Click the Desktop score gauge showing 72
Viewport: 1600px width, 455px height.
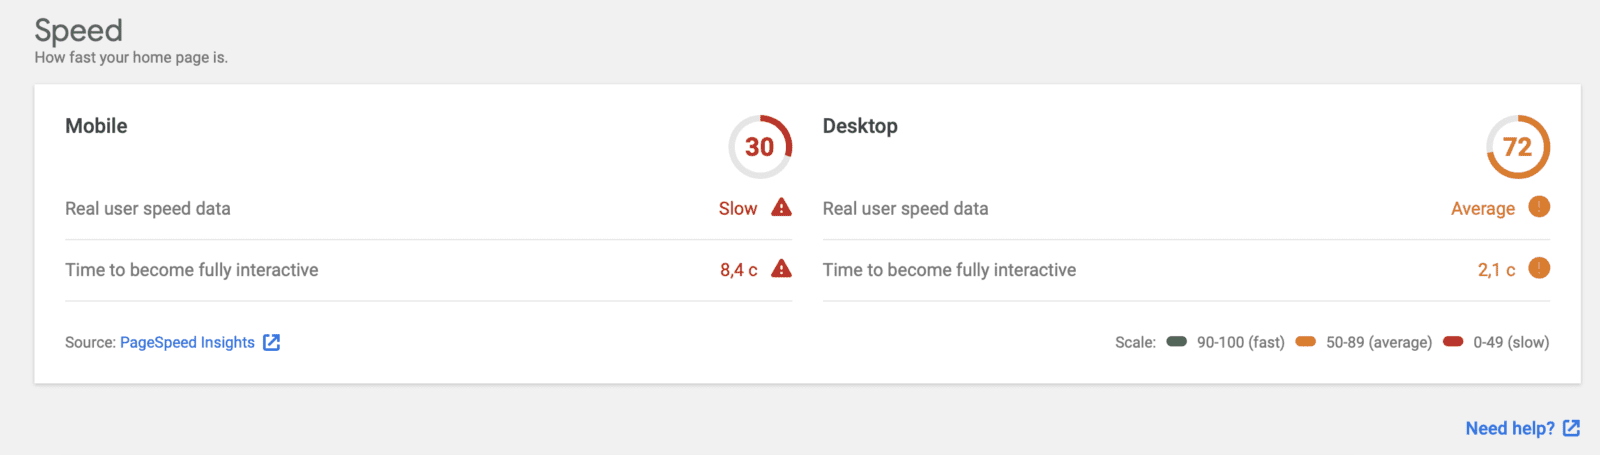point(1518,147)
